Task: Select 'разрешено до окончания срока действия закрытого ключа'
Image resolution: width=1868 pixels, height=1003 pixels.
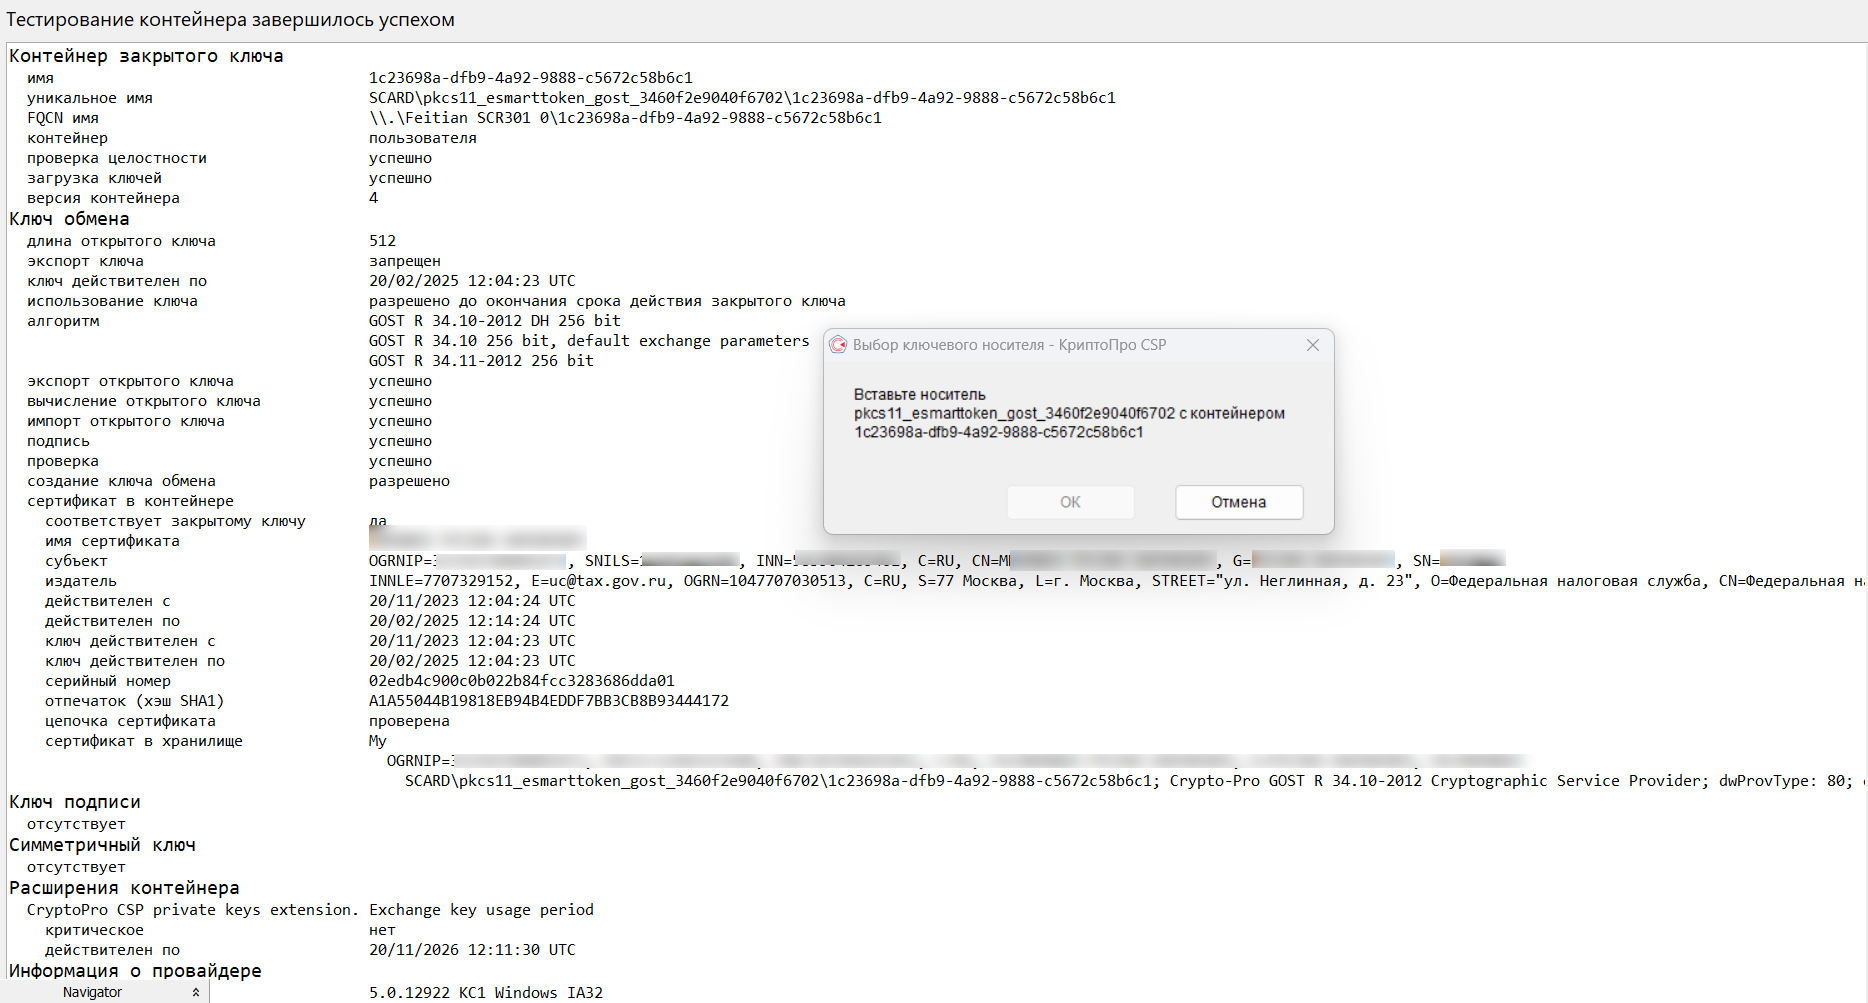Action: coord(607,301)
